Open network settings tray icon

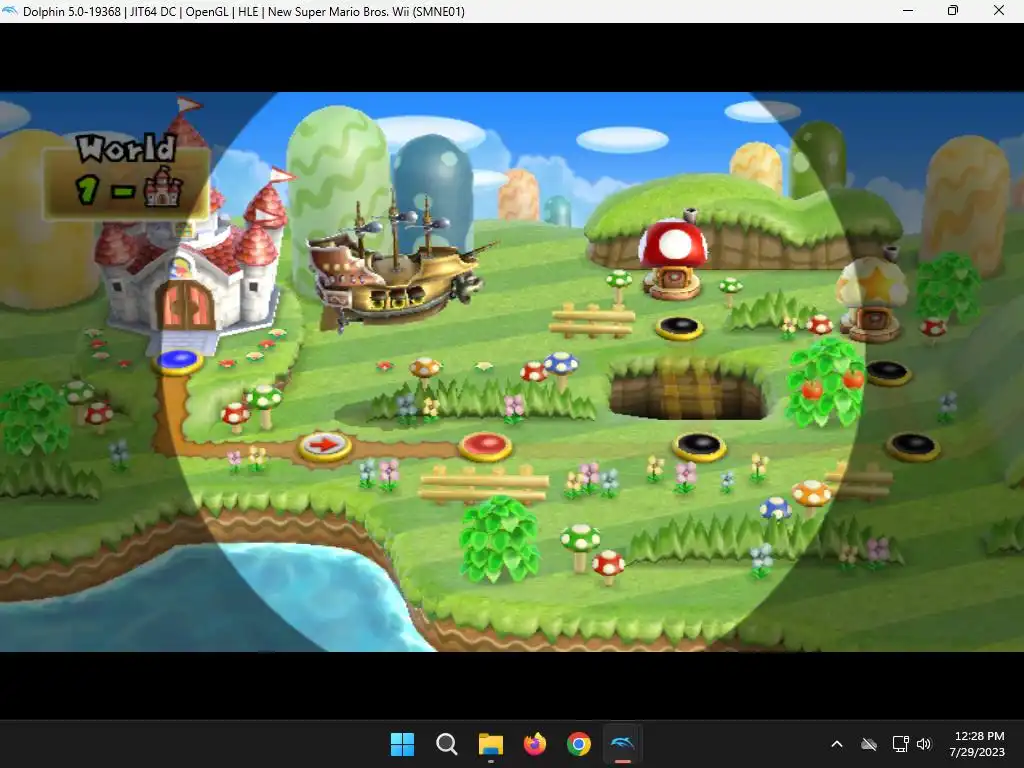click(901, 744)
